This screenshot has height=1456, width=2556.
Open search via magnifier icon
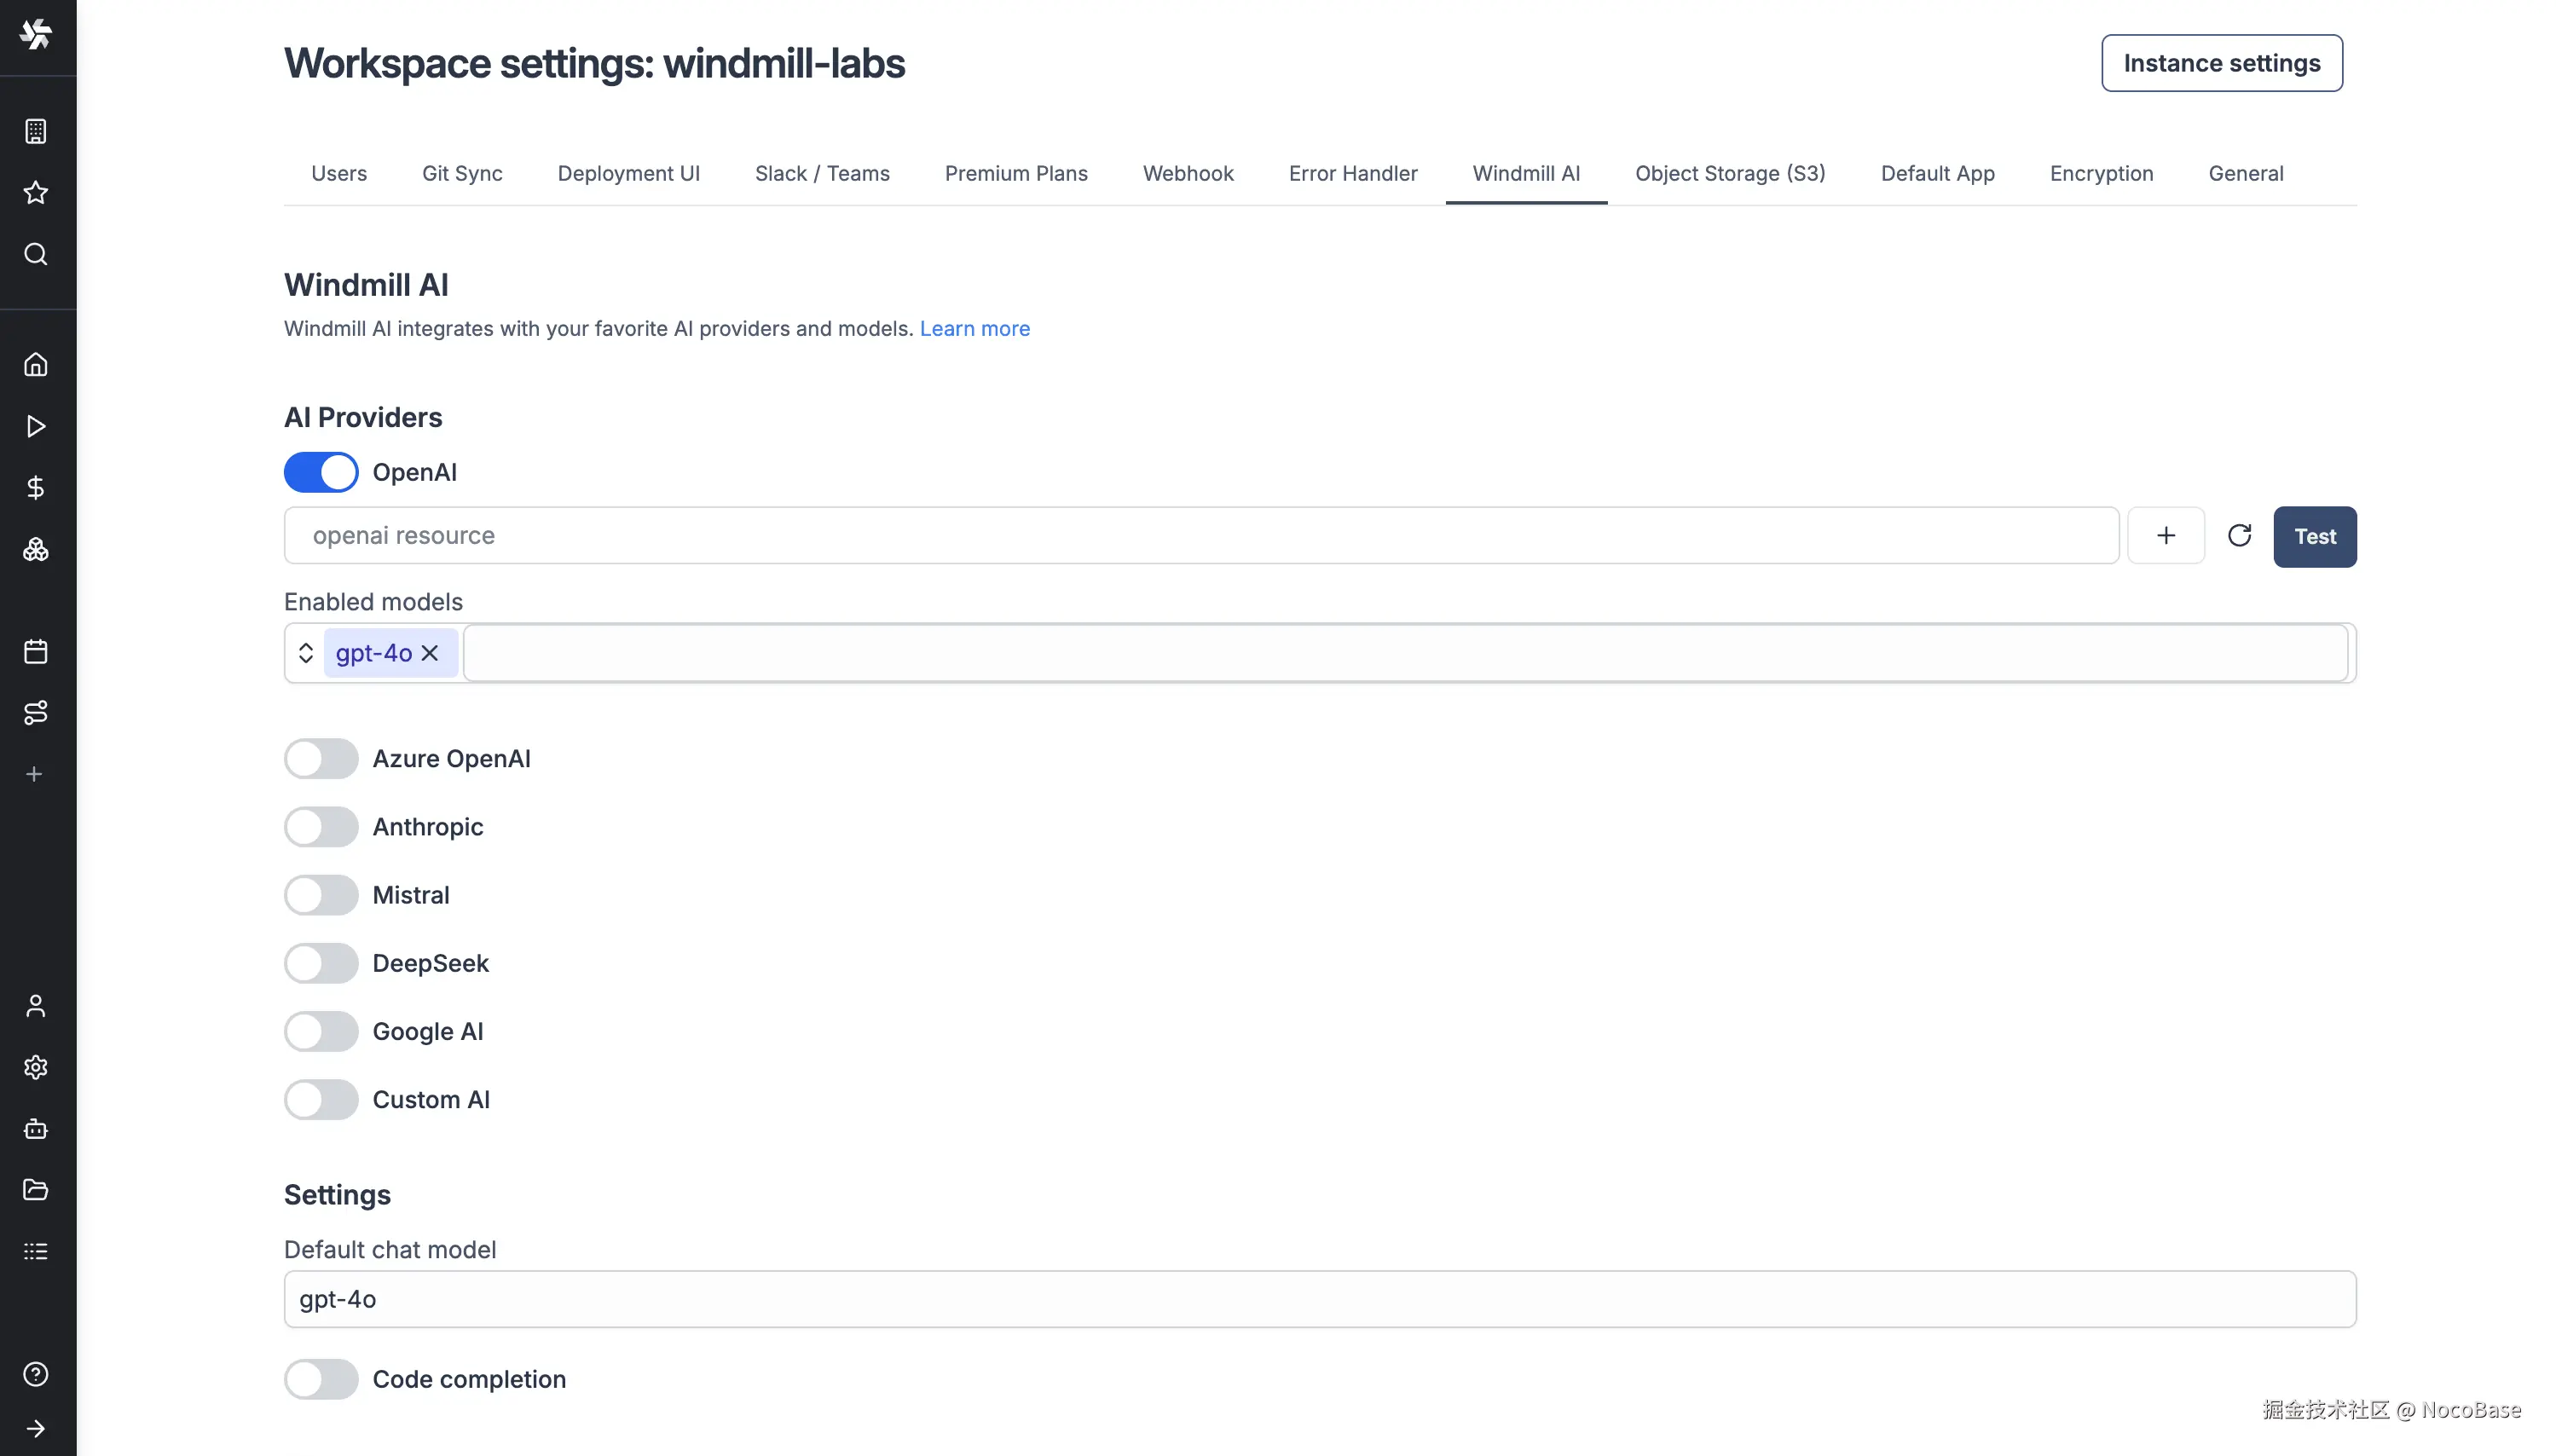(x=36, y=254)
